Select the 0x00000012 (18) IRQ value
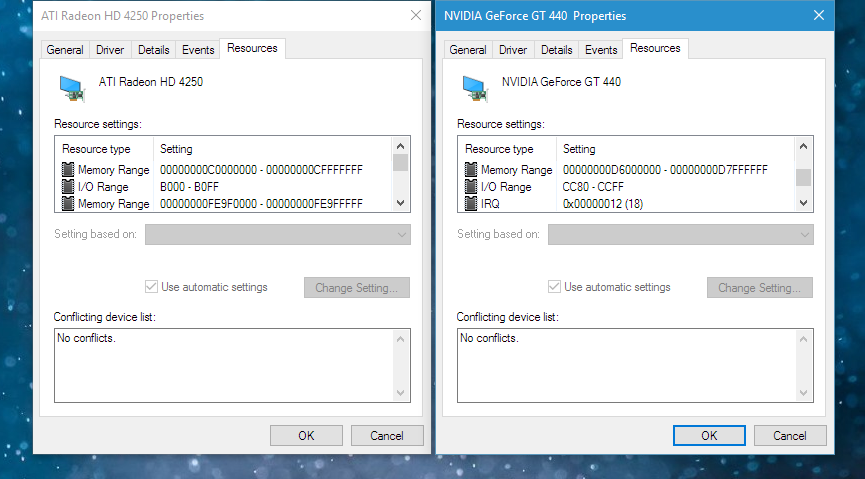 click(603, 204)
